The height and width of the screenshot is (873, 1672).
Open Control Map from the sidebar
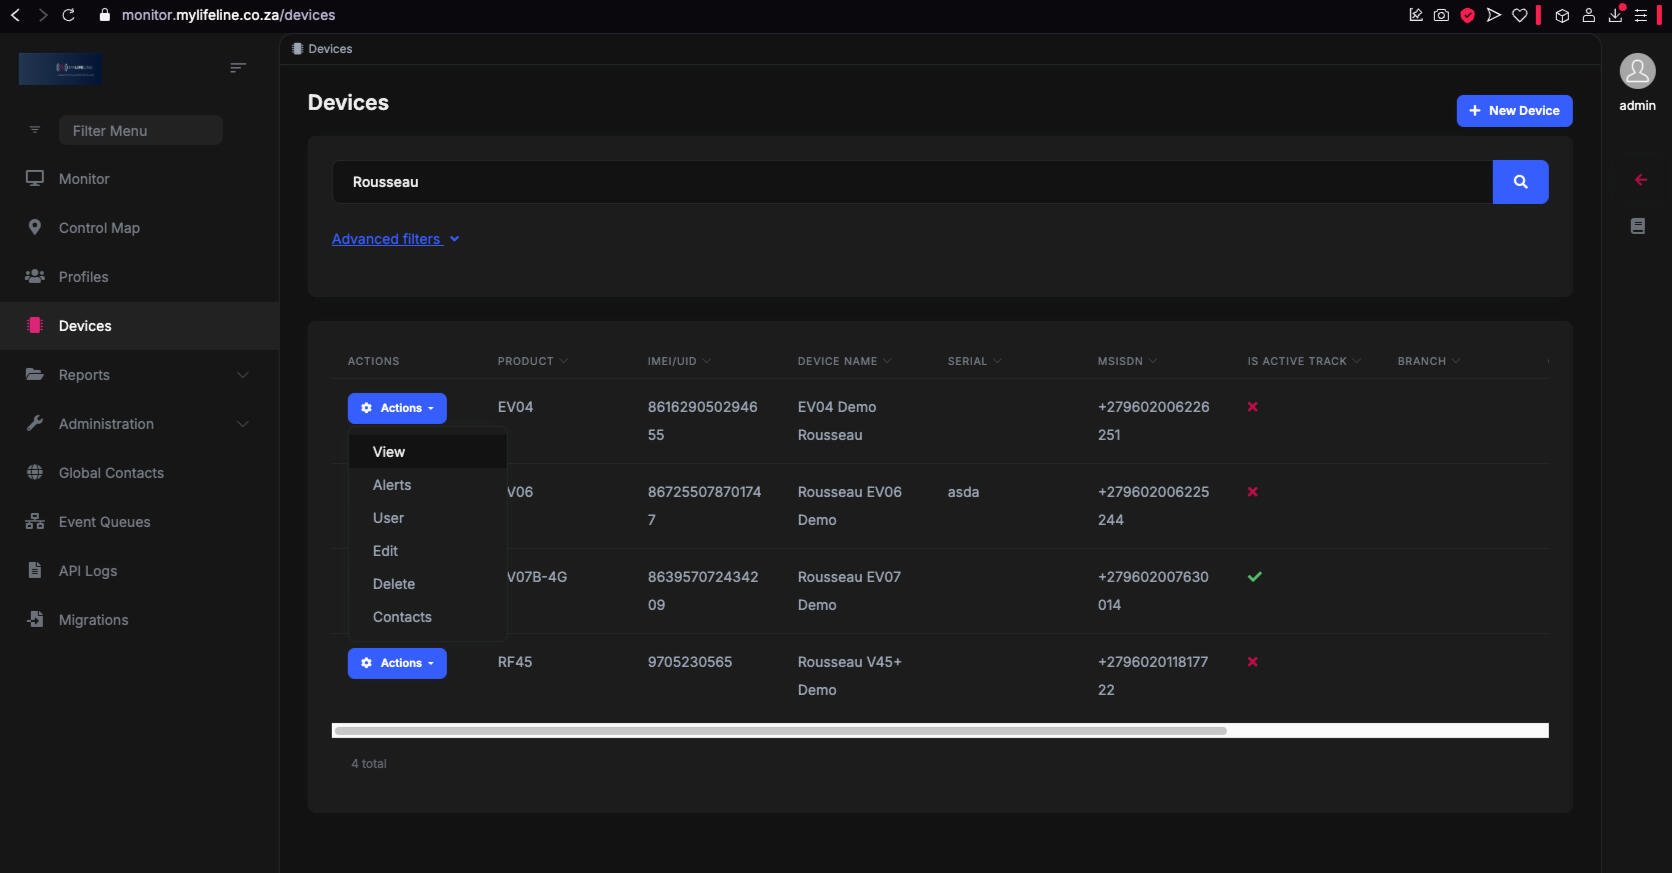[x=99, y=228]
